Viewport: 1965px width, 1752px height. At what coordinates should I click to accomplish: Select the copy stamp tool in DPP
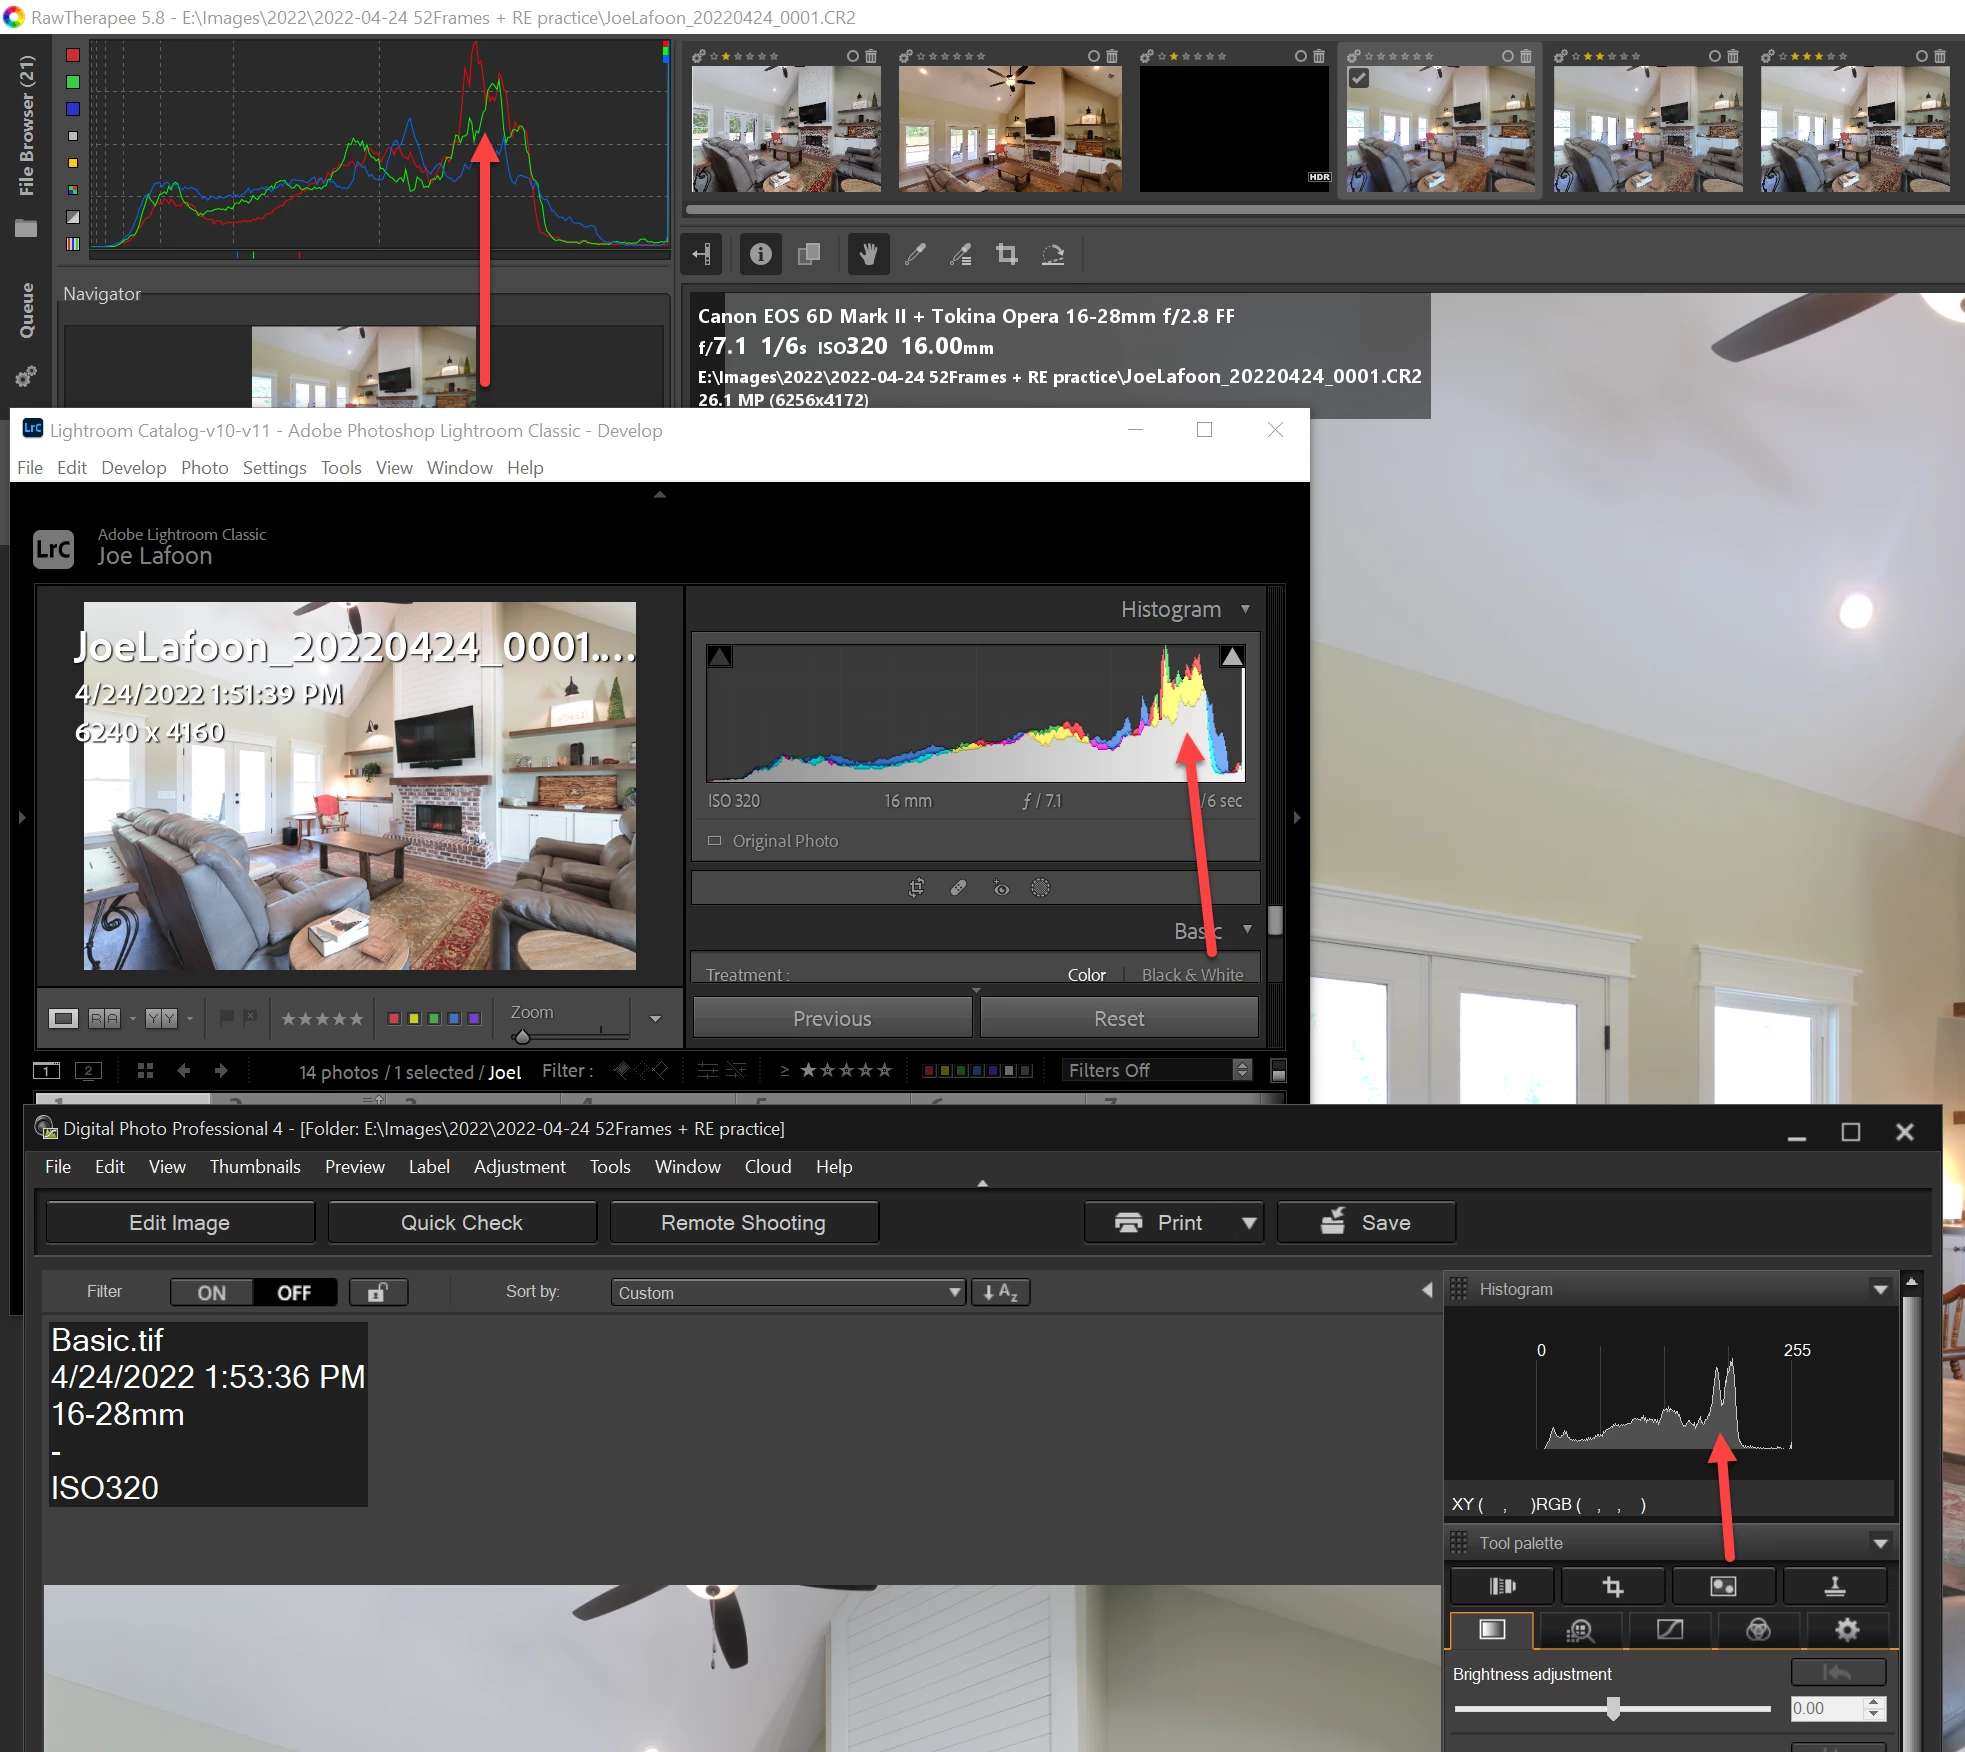[1834, 1586]
